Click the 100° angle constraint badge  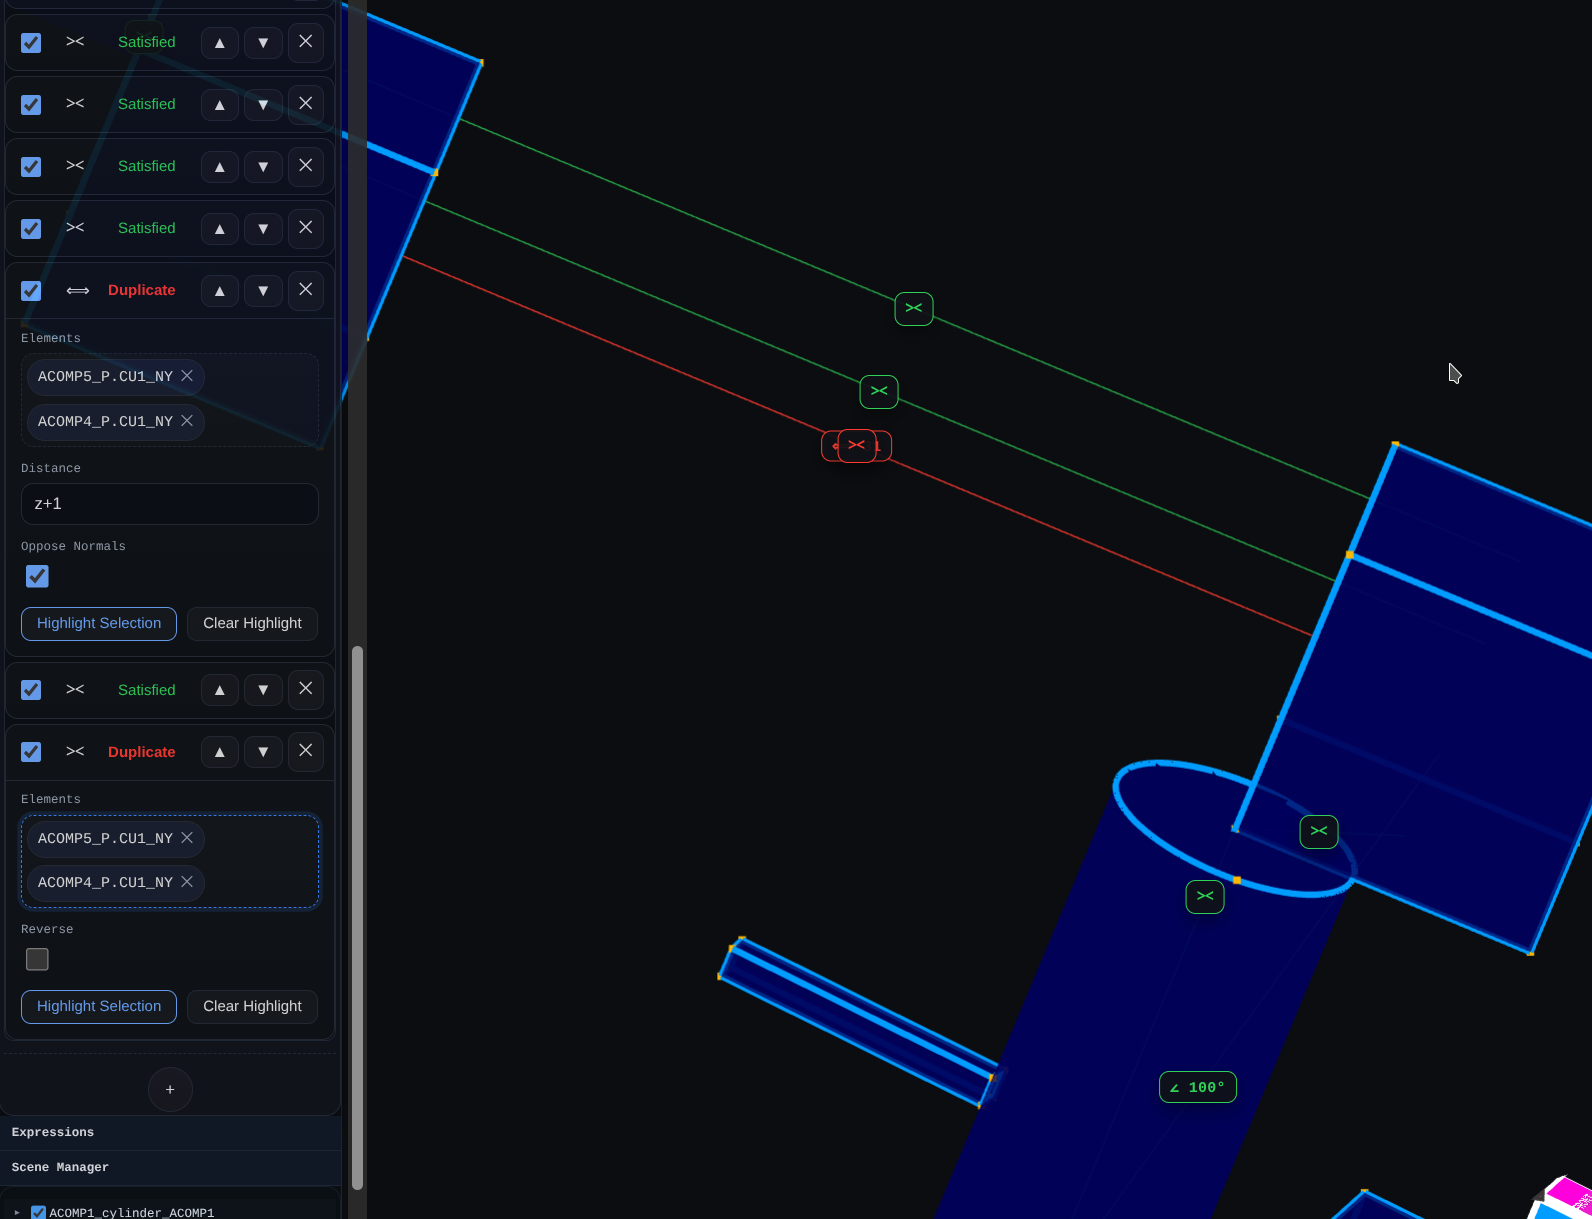pos(1197,1087)
